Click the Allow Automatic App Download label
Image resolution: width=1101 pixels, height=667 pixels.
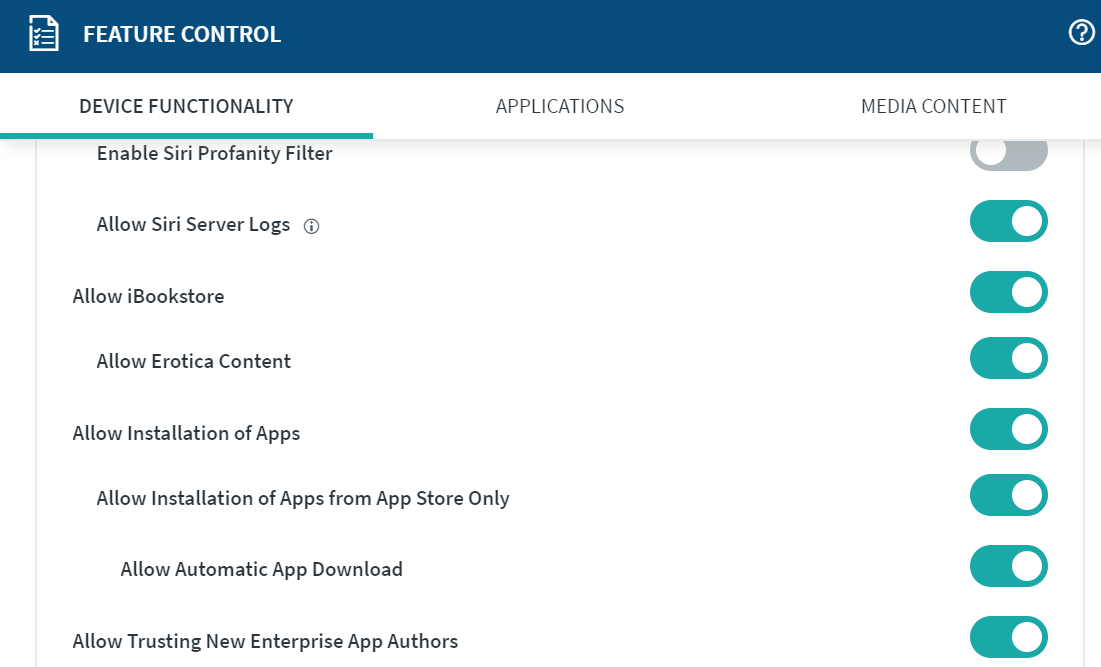(261, 569)
